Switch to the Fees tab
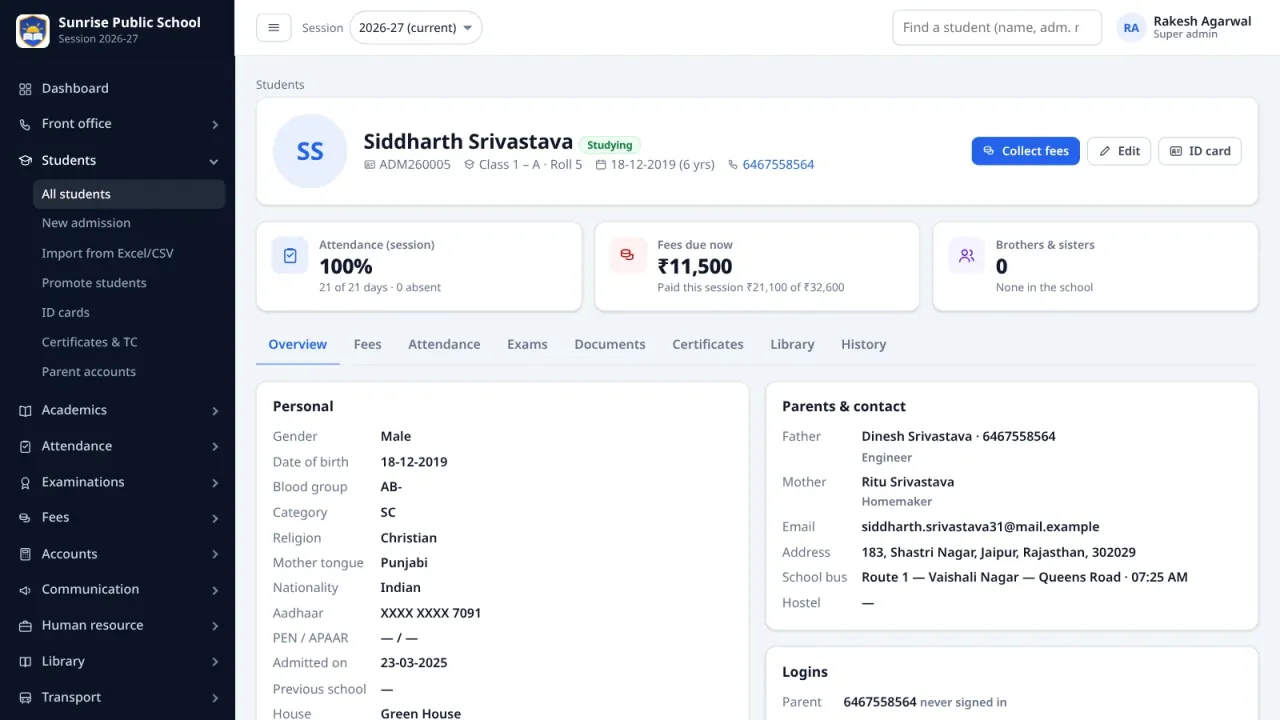 (x=367, y=344)
